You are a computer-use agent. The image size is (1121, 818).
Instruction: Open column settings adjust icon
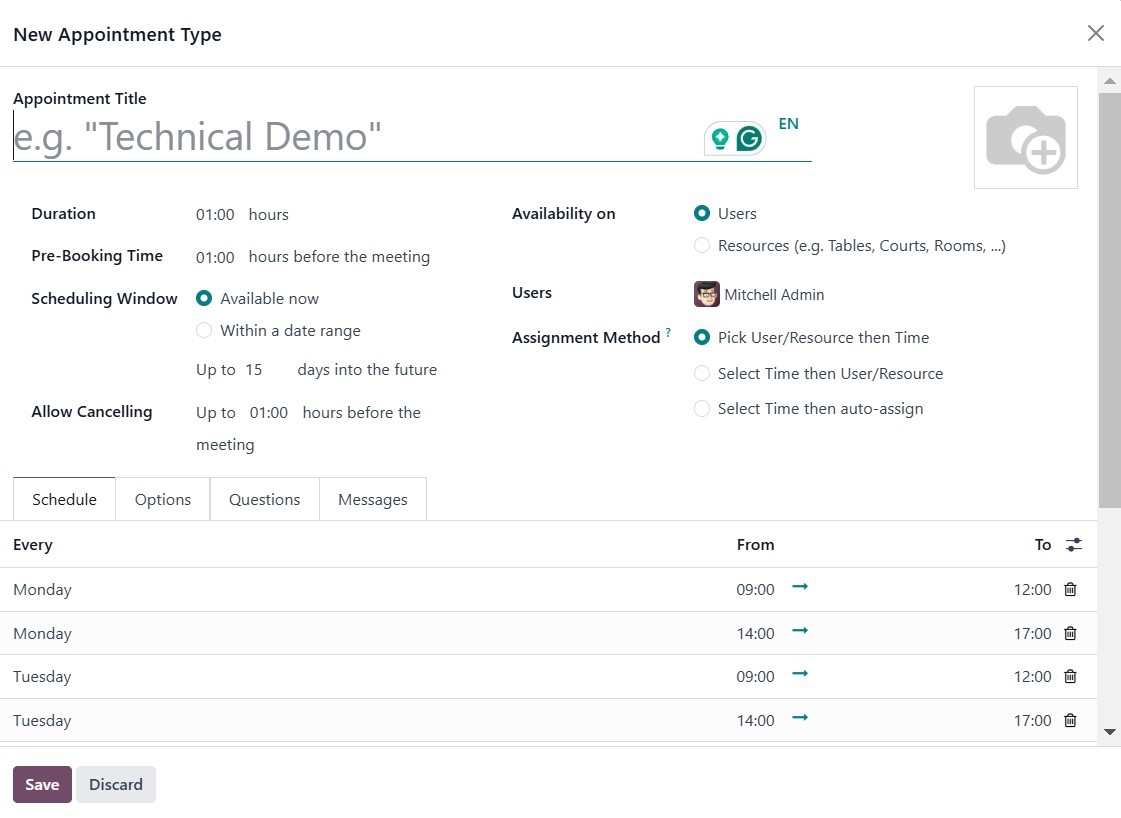(x=1073, y=545)
